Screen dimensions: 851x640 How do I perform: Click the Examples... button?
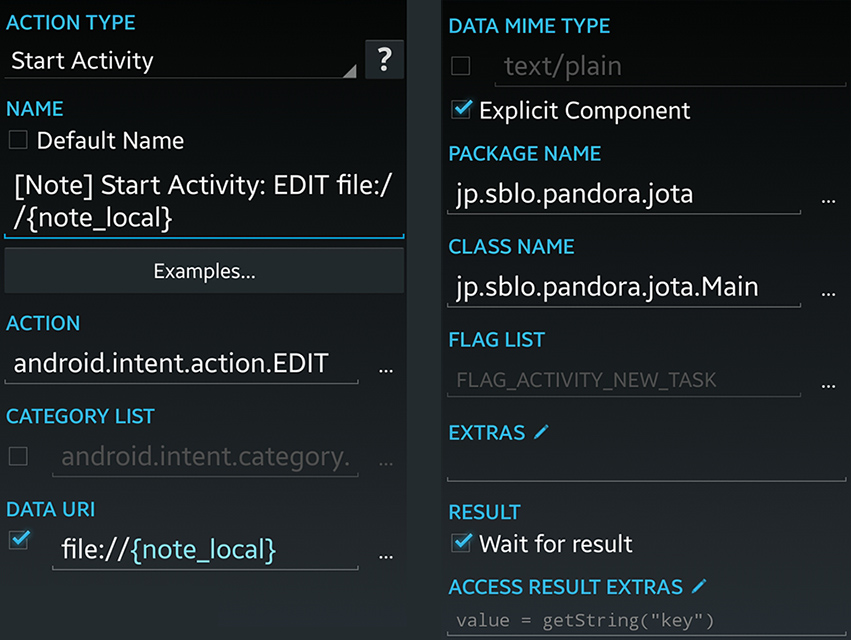pyautogui.click(x=204, y=271)
